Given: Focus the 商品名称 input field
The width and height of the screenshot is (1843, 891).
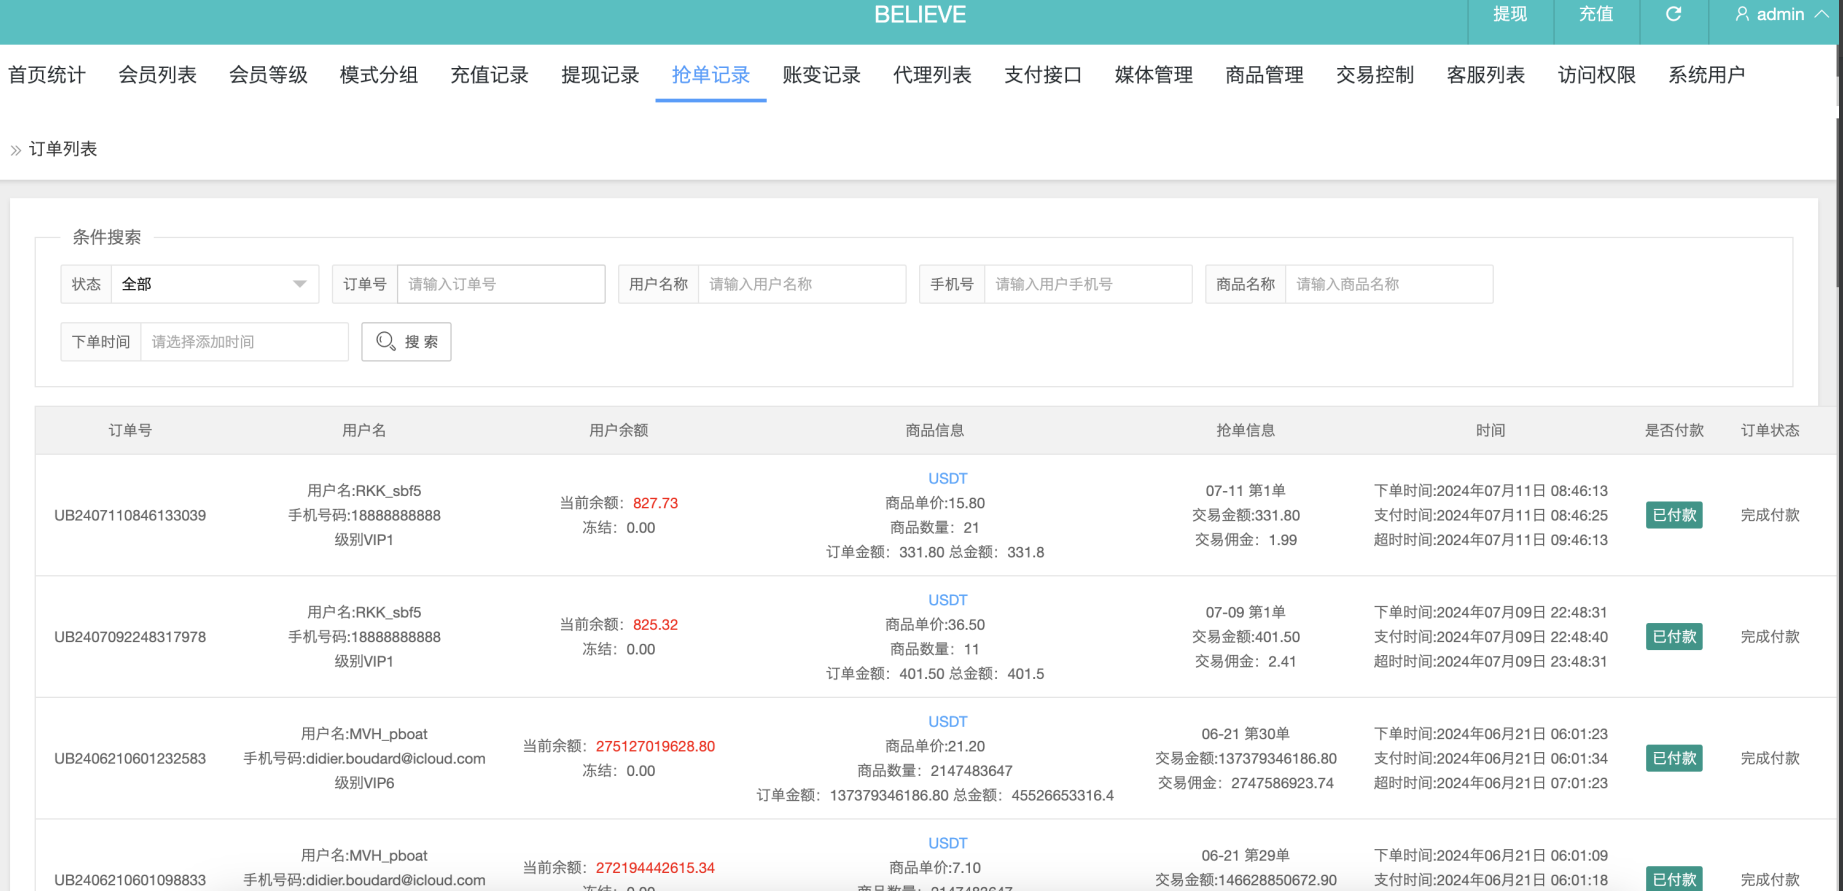Looking at the screenshot, I should [x=1389, y=284].
